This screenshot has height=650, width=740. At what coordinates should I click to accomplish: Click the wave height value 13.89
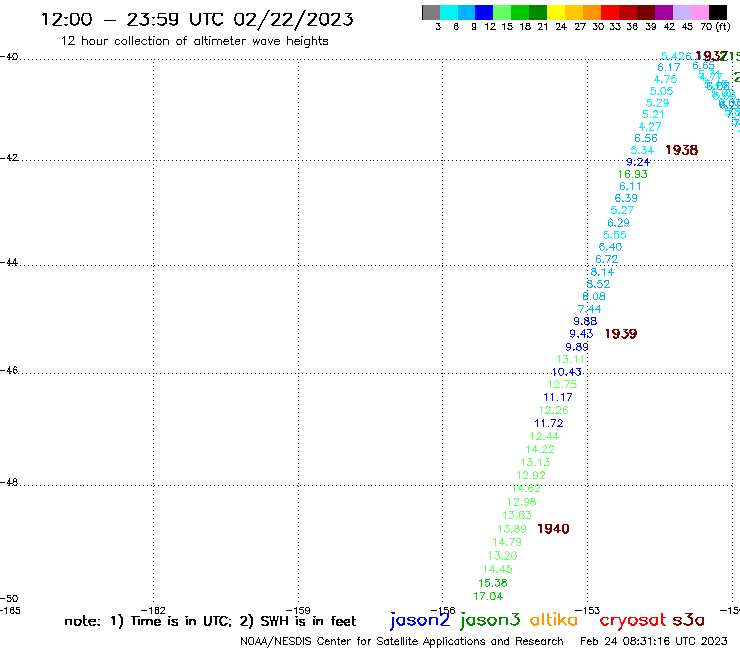click(512, 529)
